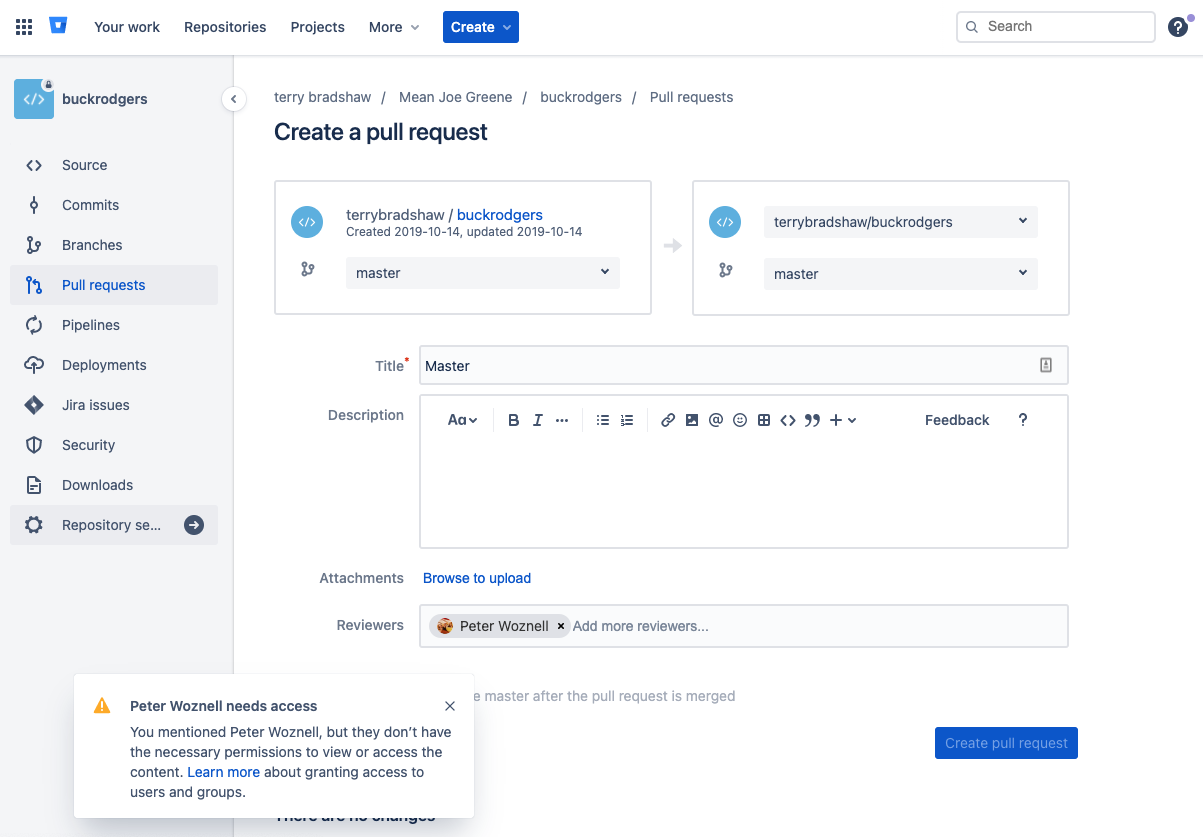The width and height of the screenshot is (1203, 837).
Task: Select Pull requests in the sidebar
Action: click(114, 285)
